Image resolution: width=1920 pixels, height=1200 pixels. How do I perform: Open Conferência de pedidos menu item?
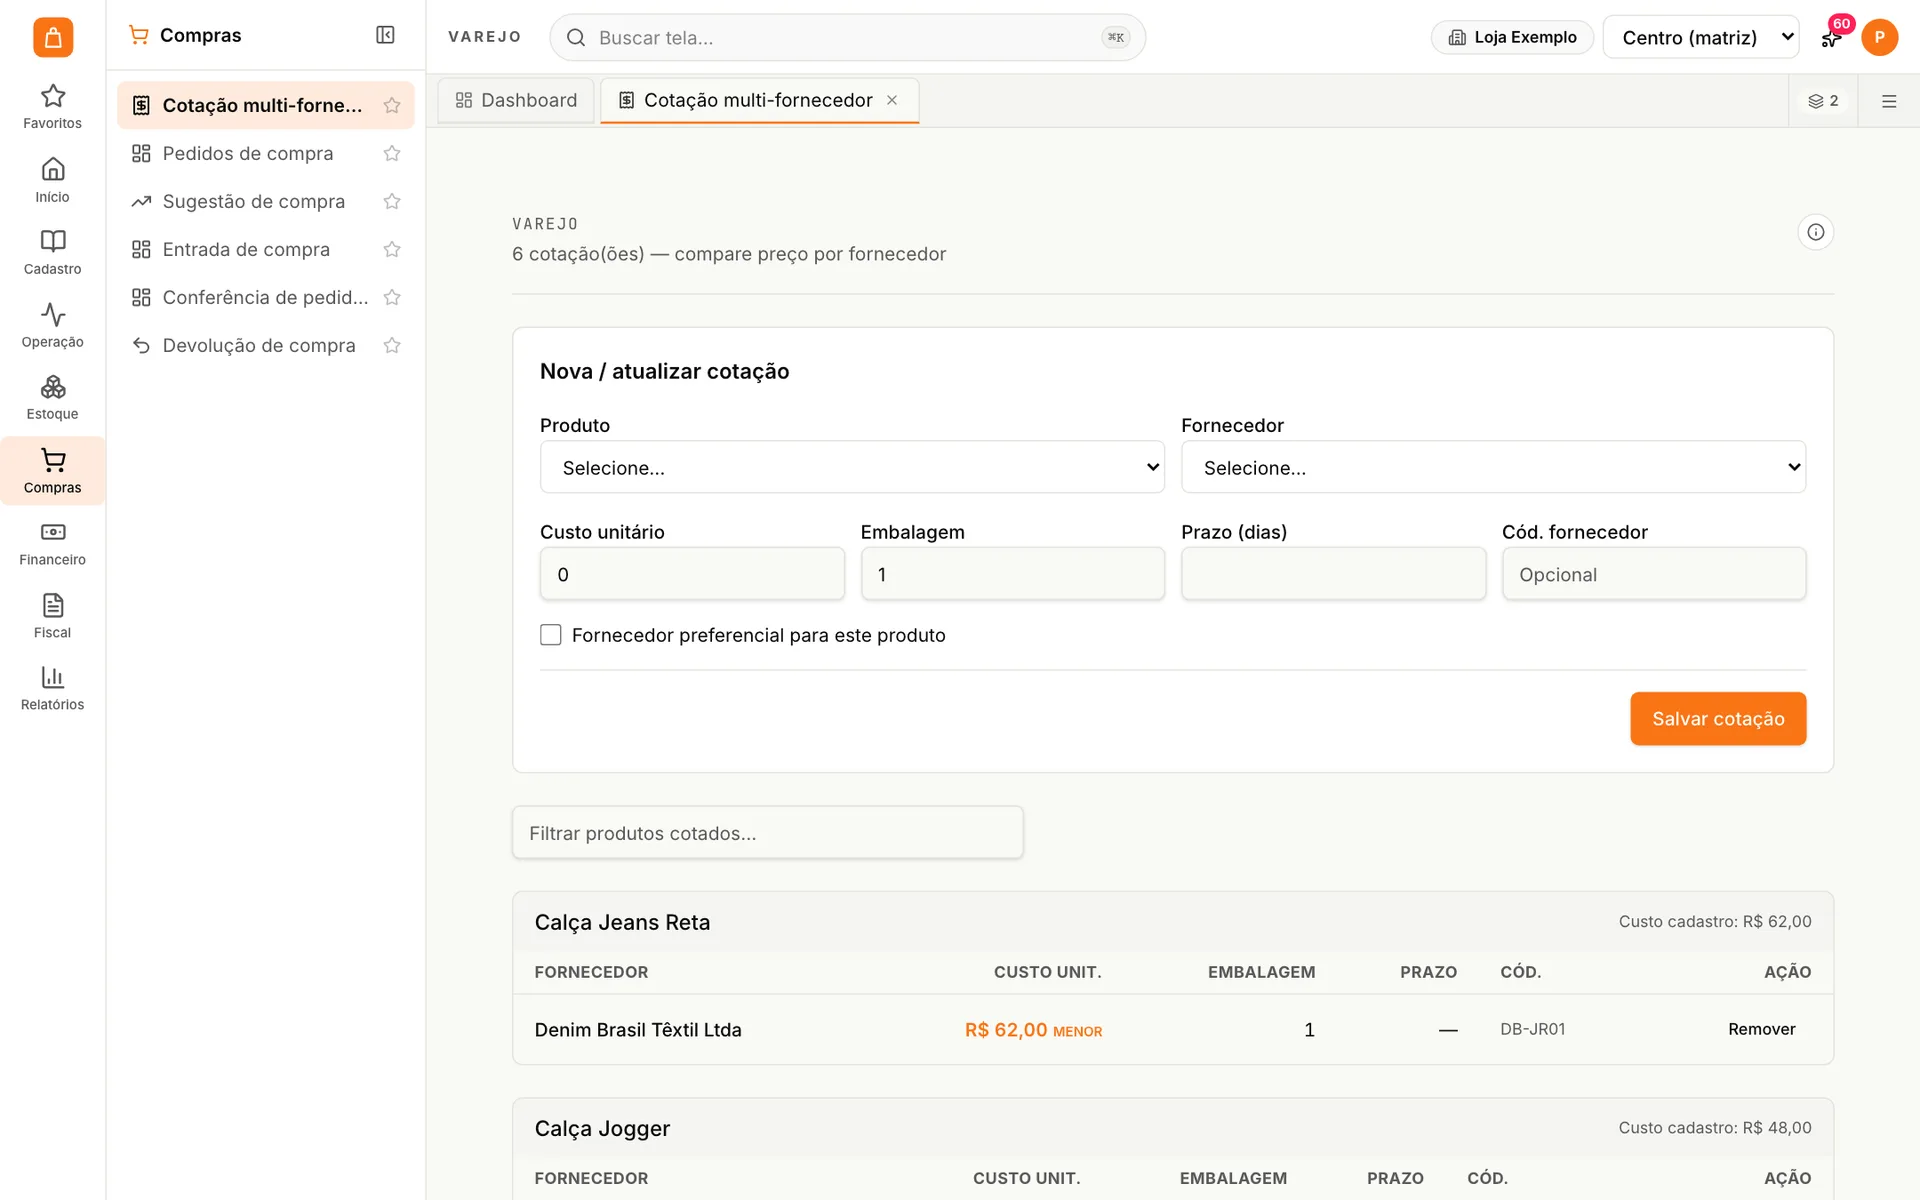[265, 297]
